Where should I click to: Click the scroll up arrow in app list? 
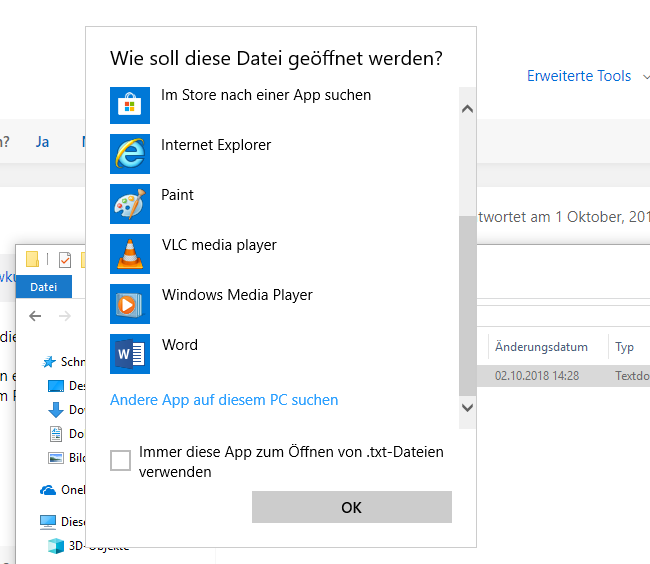tap(467, 109)
